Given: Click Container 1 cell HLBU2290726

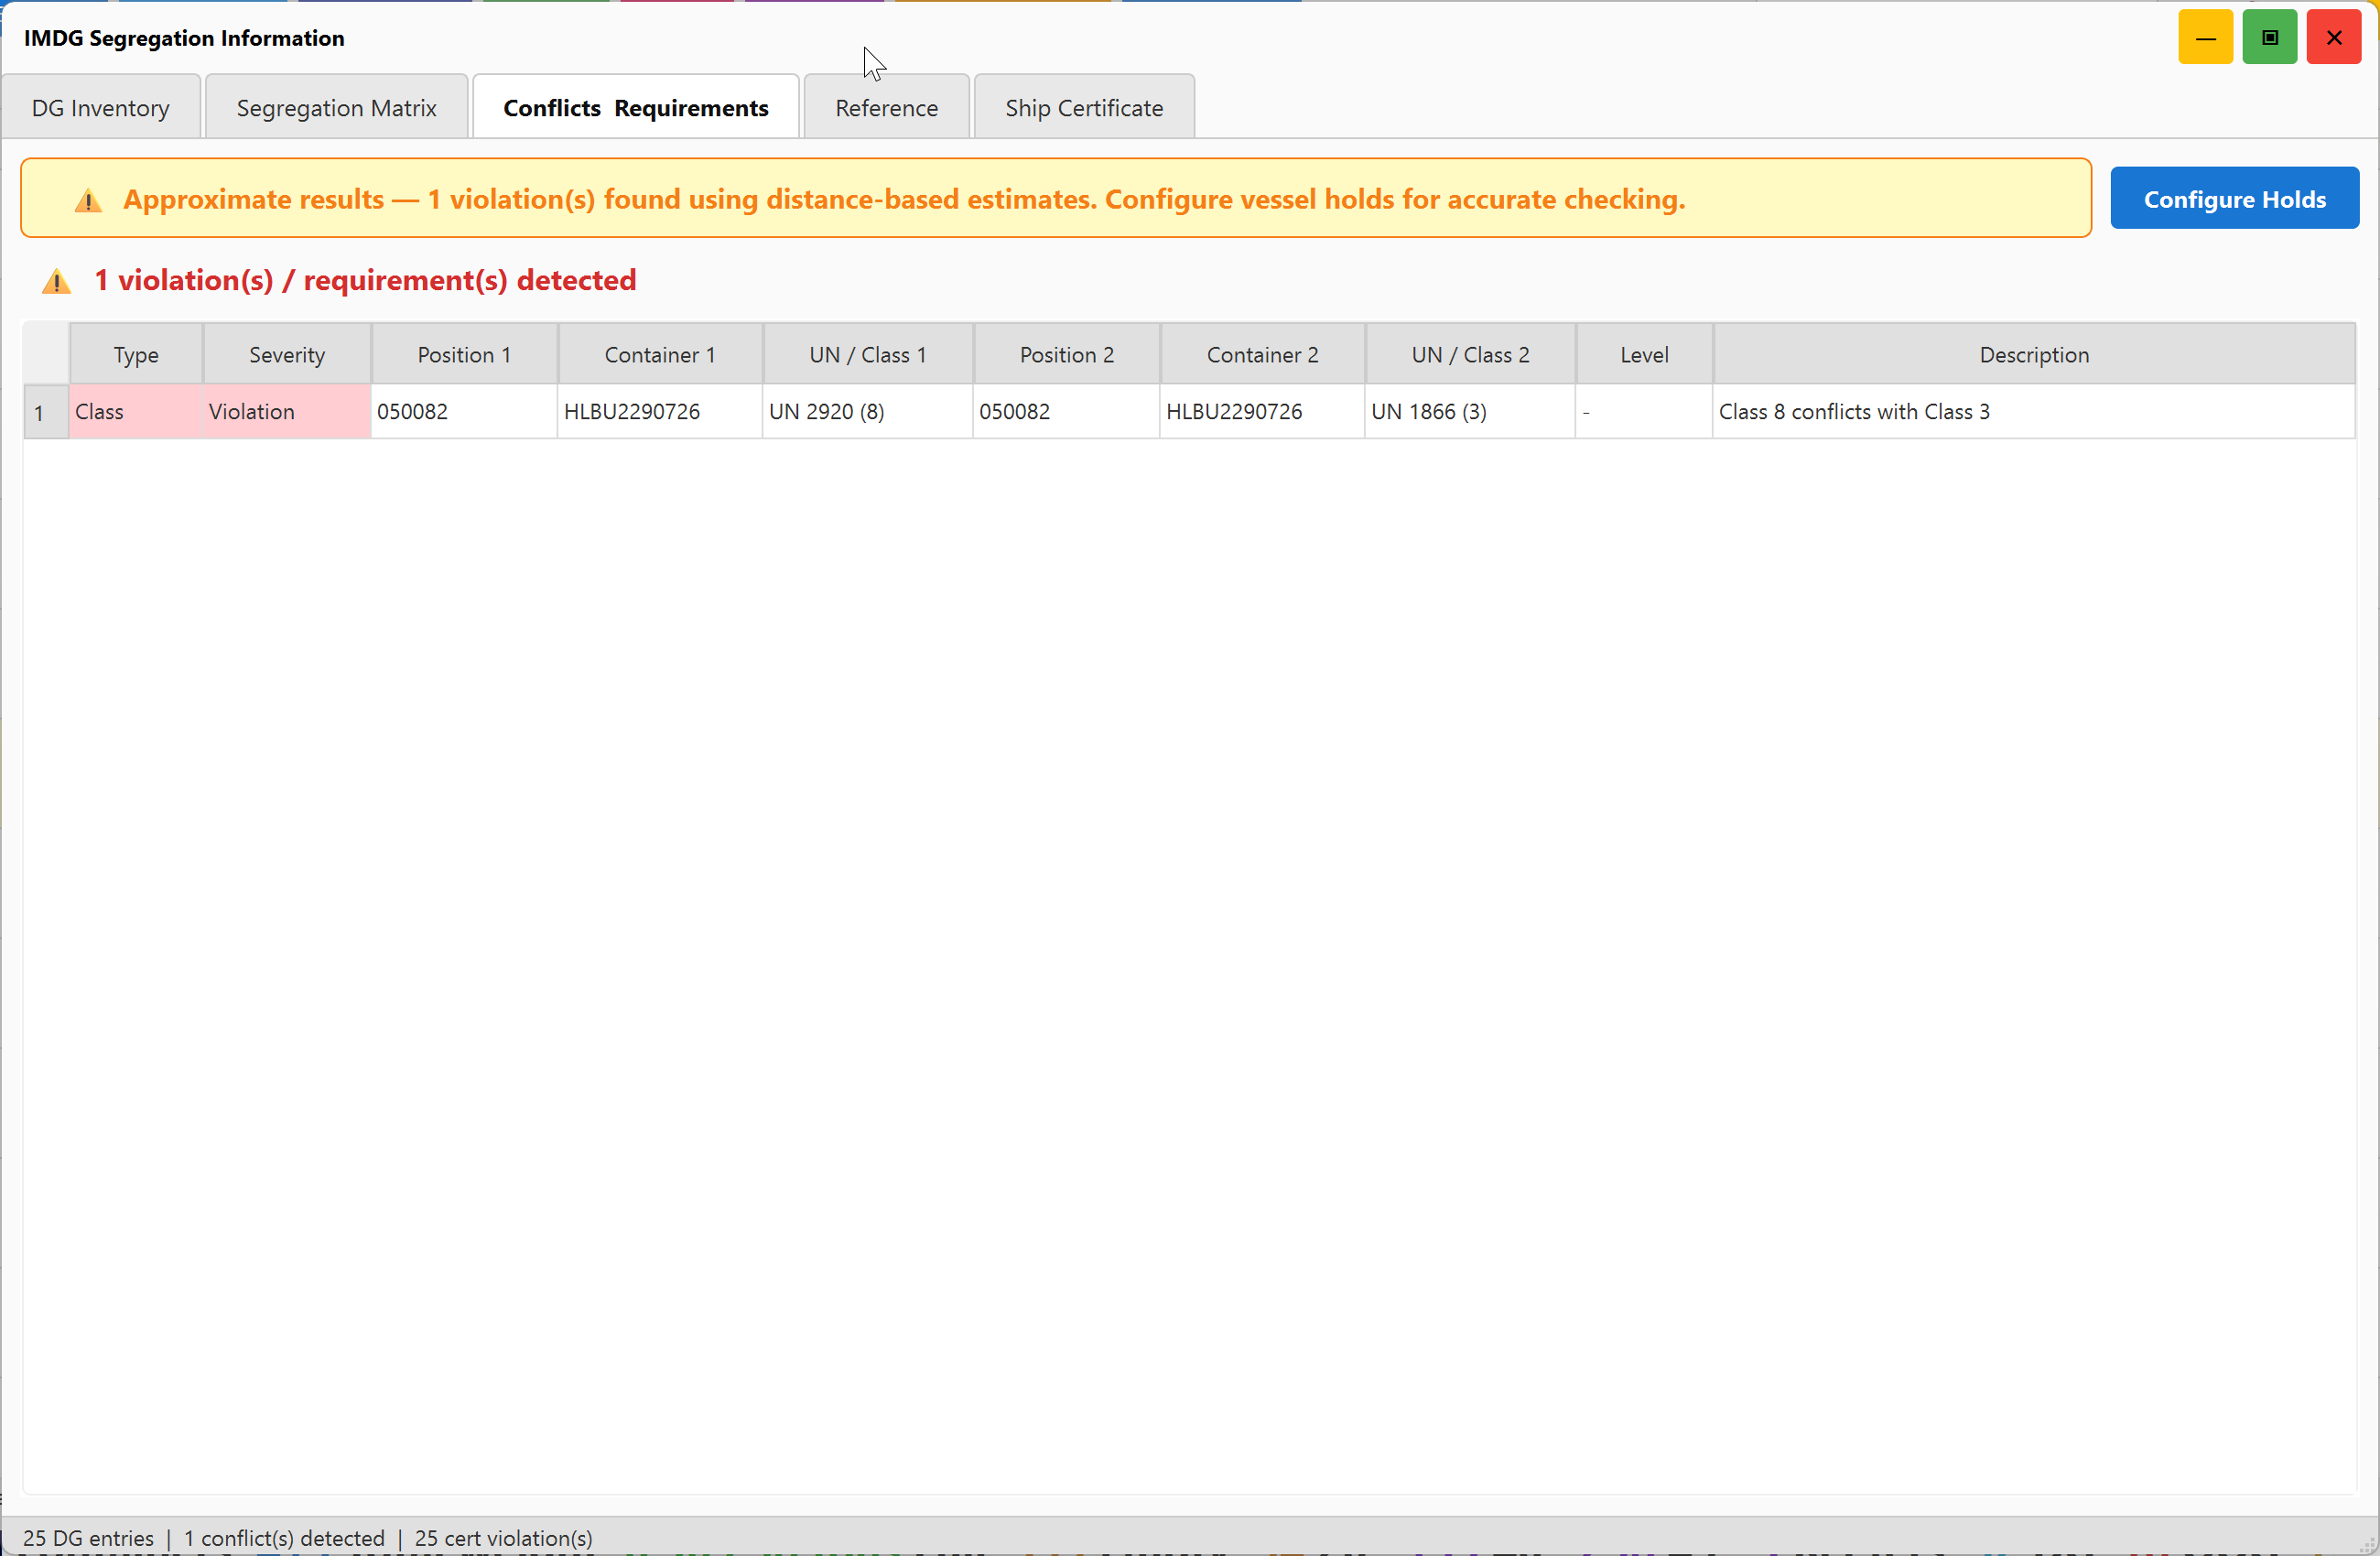Looking at the screenshot, I should tap(660, 412).
